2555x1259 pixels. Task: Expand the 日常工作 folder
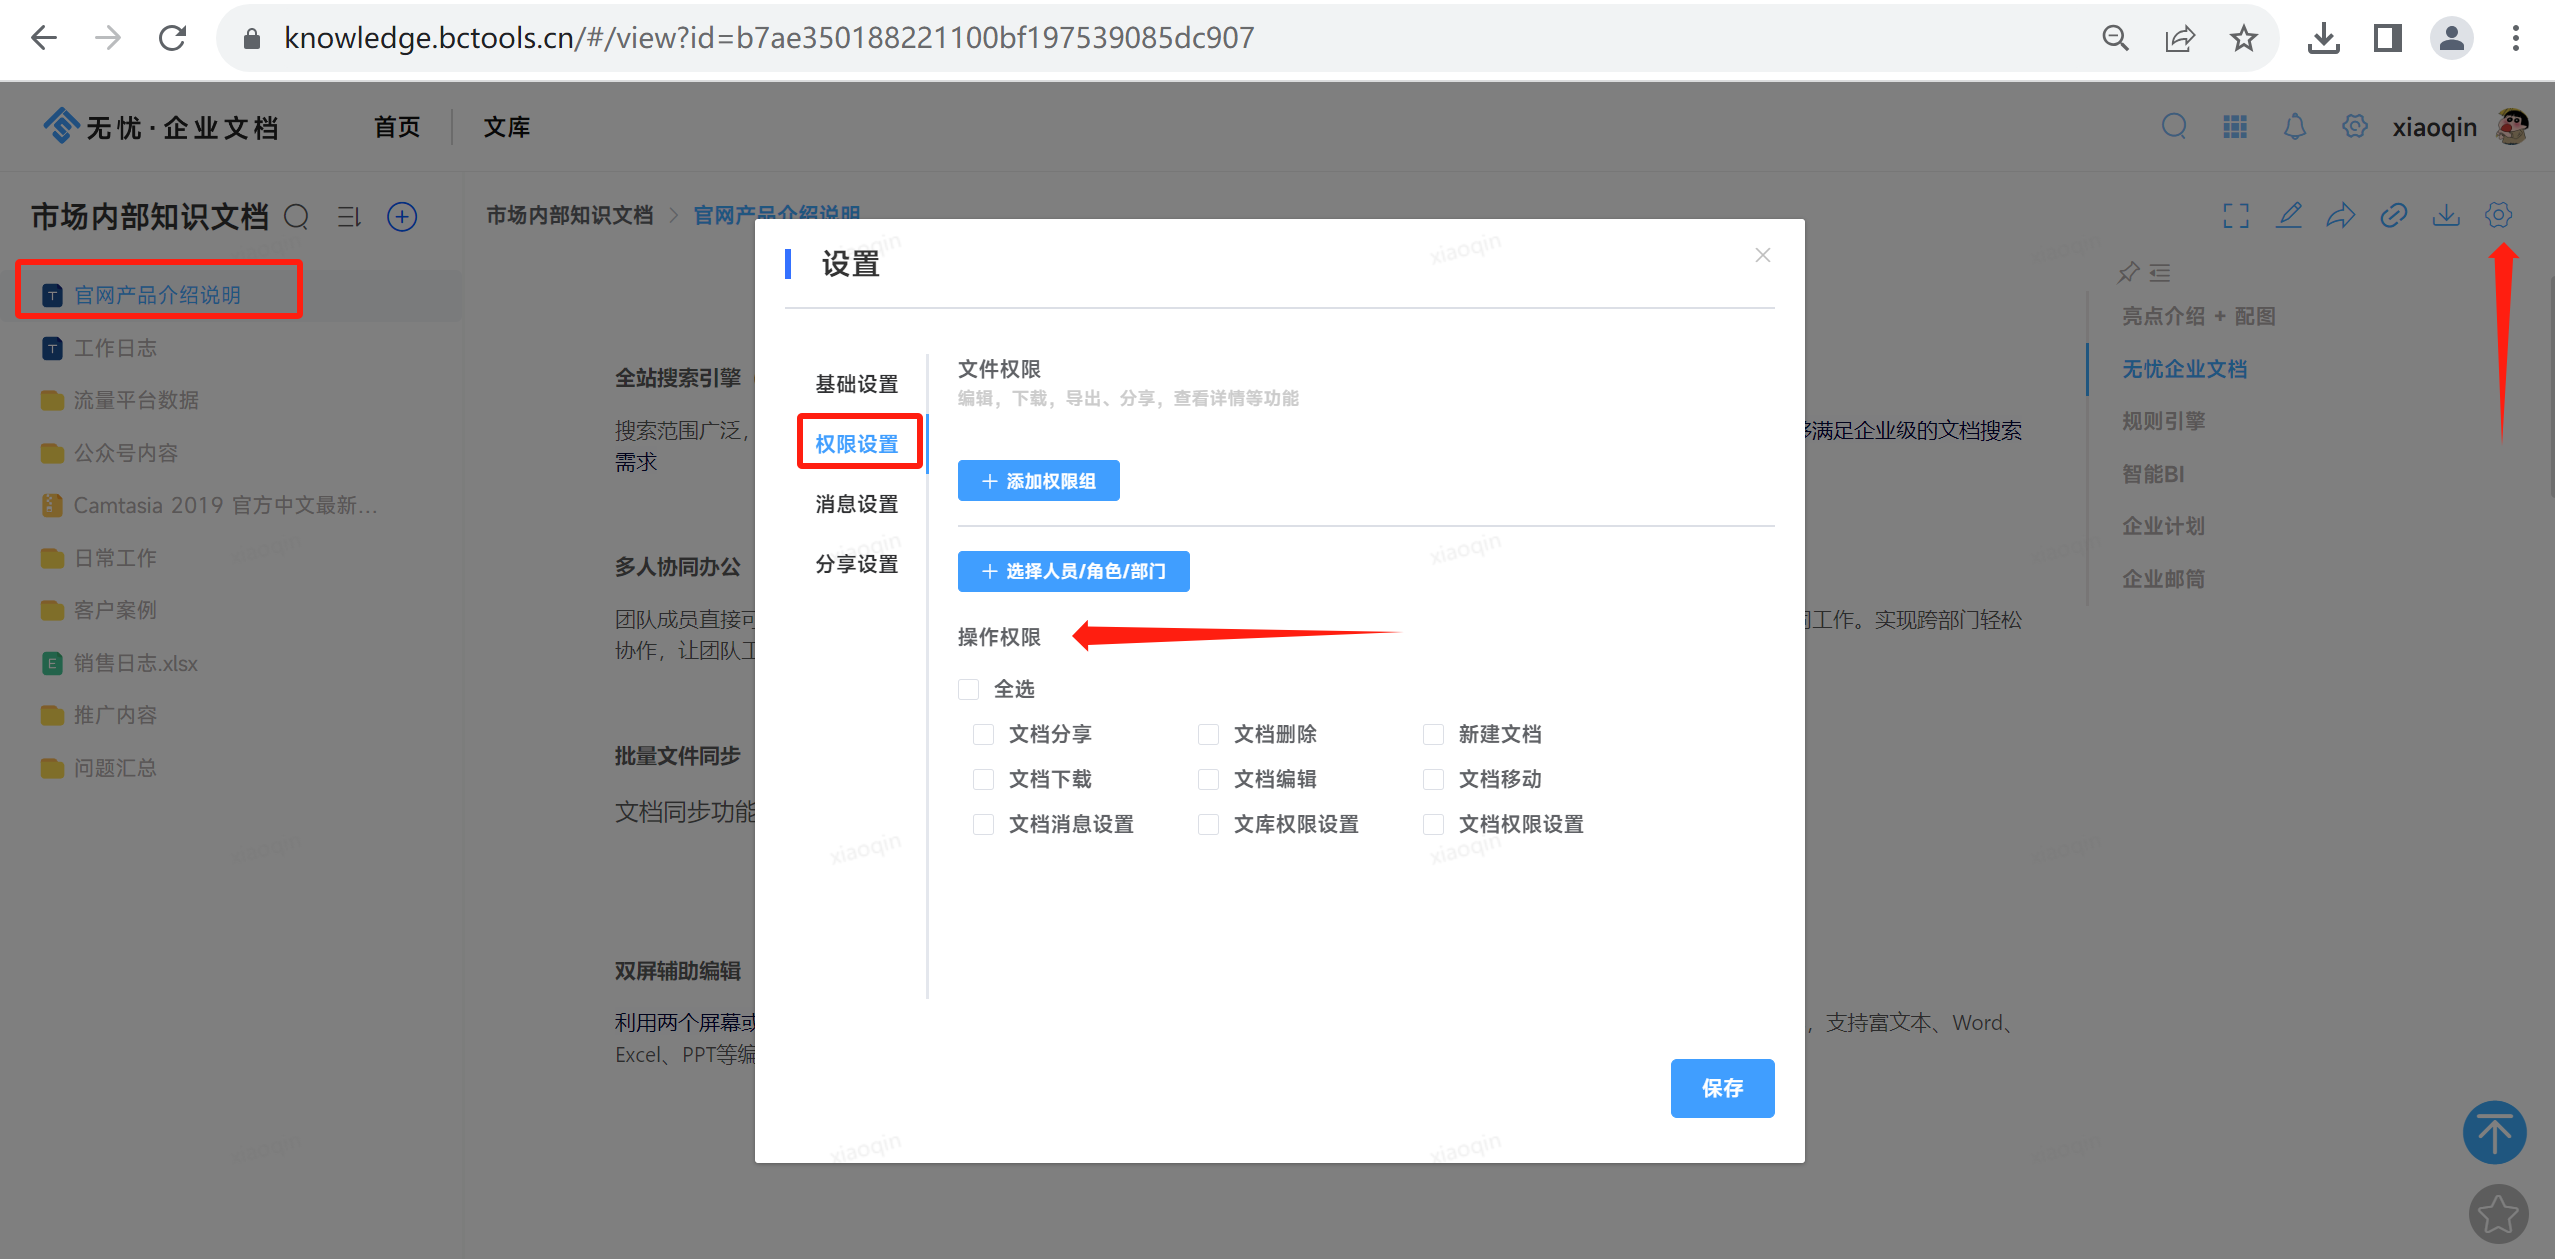pos(115,557)
